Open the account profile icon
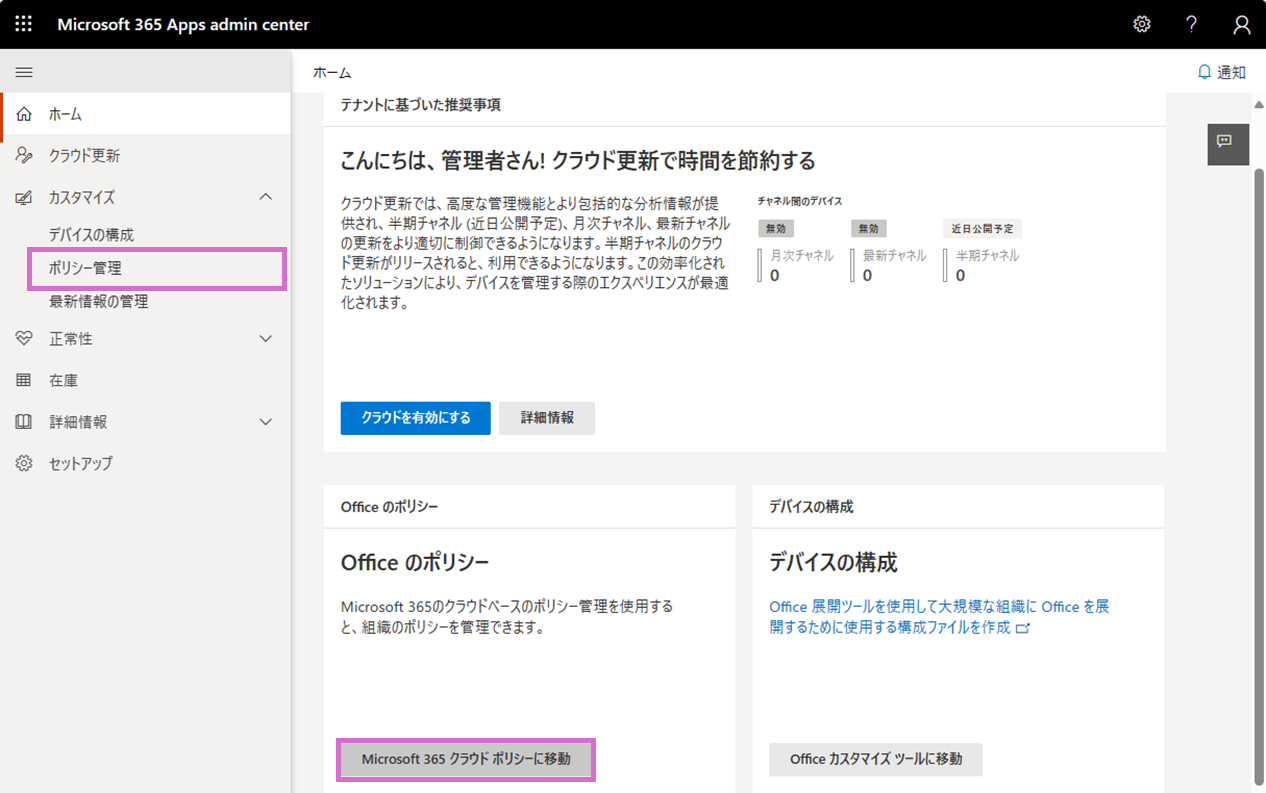 coord(1242,24)
